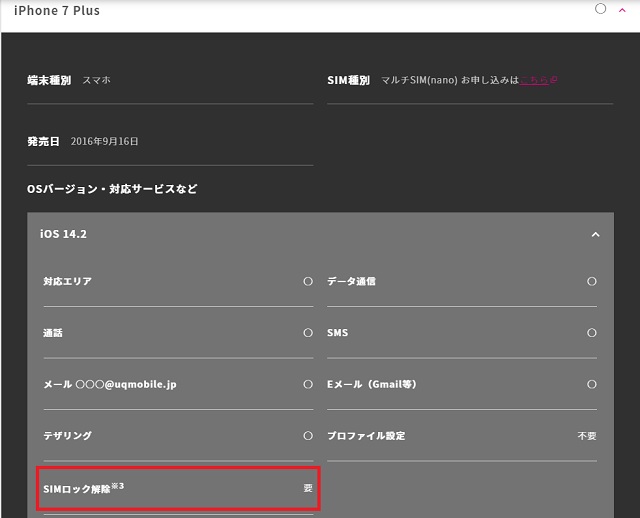Image resolution: width=640 pixels, height=518 pixels.
Task: Click the 不要 value for プロファイル設定
Action: click(x=586, y=436)
